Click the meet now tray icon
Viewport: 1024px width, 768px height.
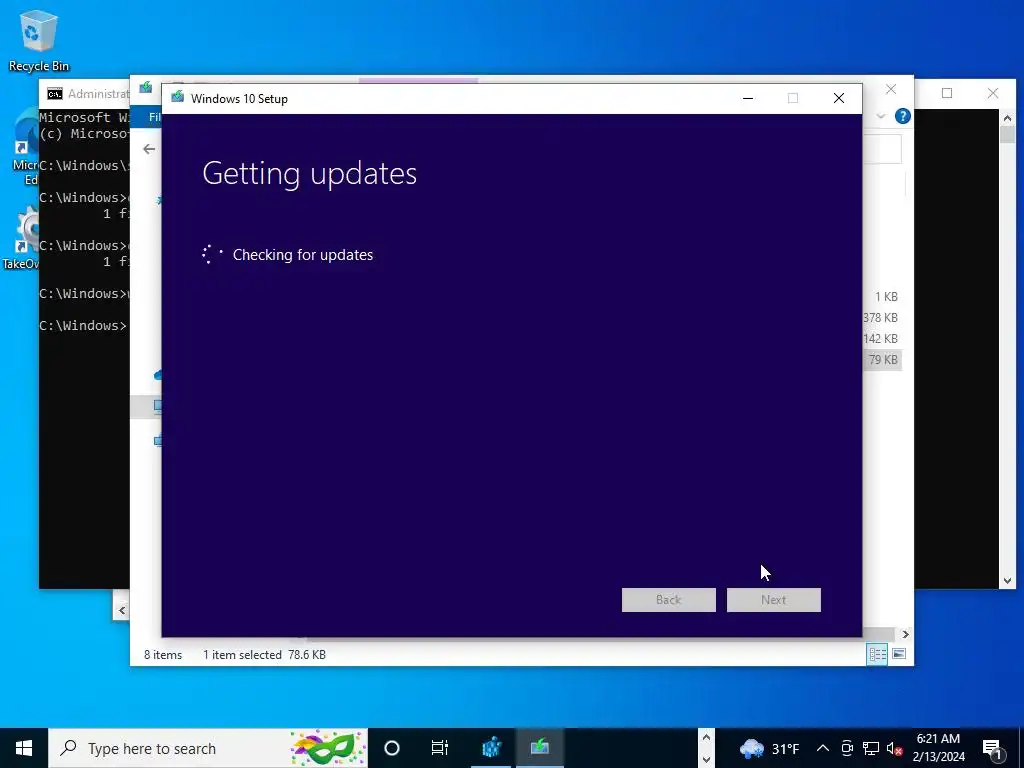[847, 748]
